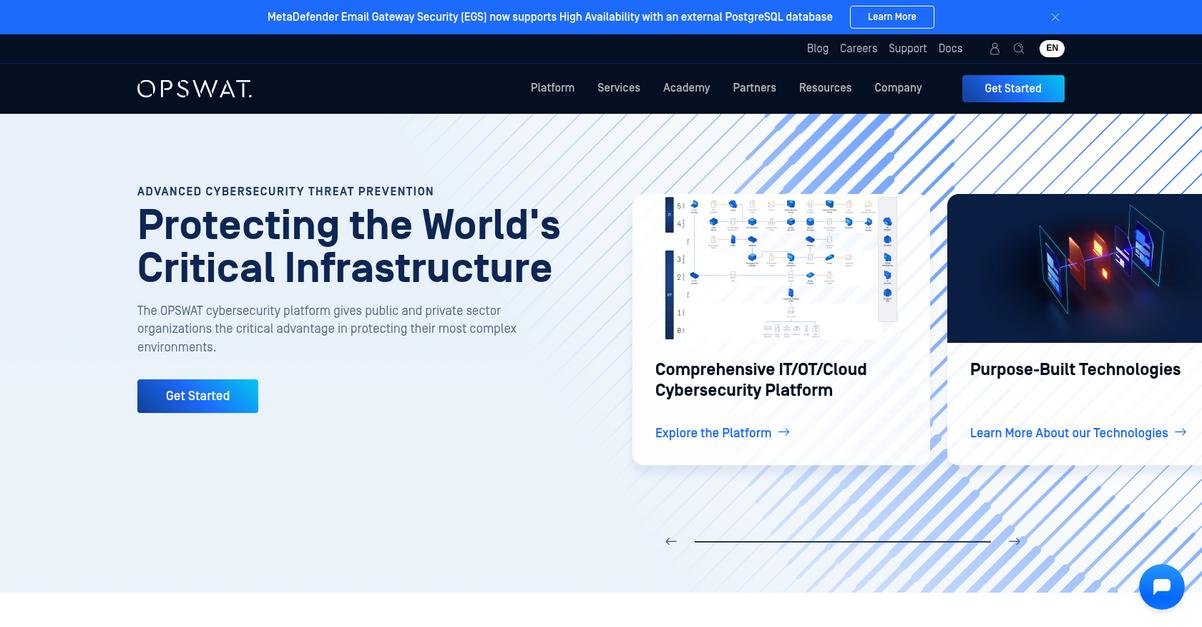Open the Docs link

coord(950,48)
